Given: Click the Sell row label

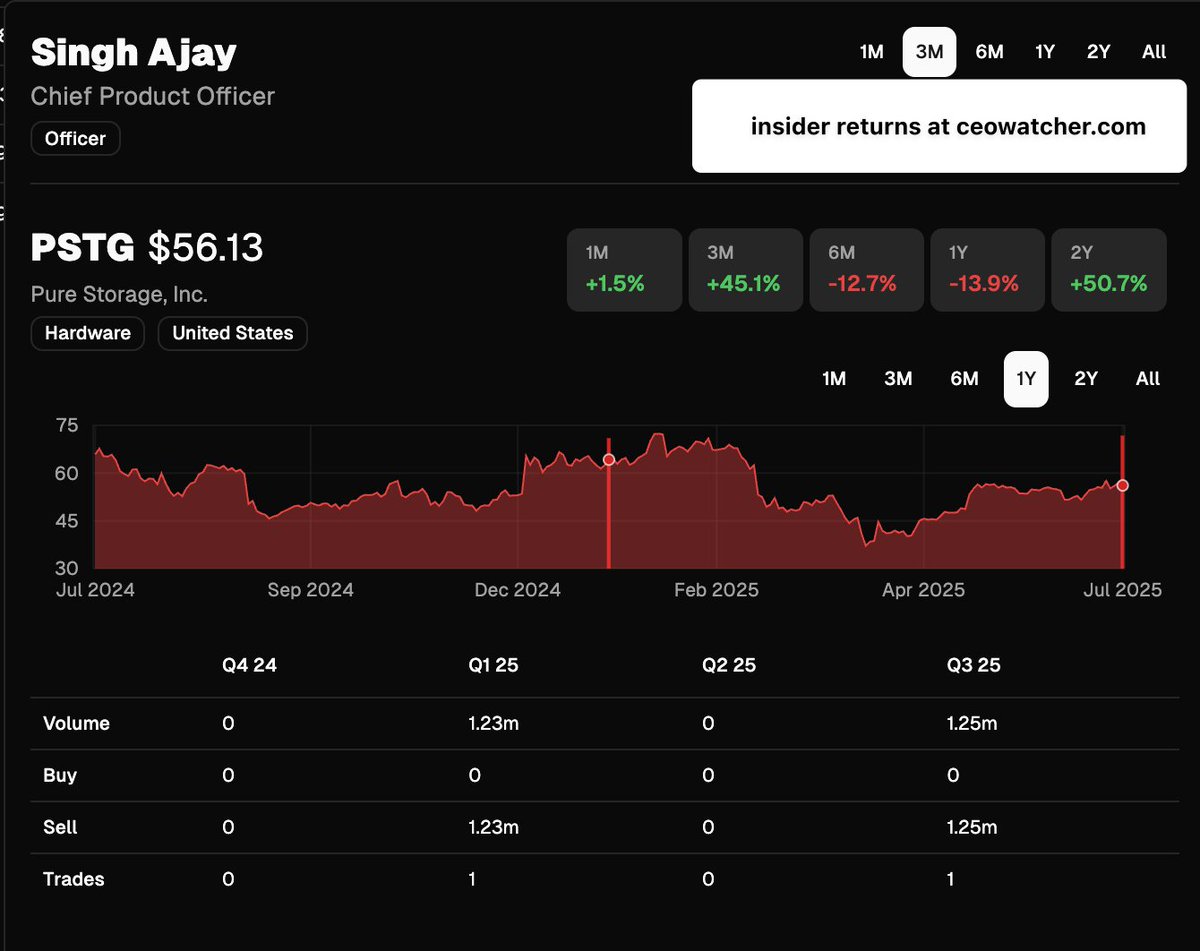Looking at the screenshot, I should [60, 827].
